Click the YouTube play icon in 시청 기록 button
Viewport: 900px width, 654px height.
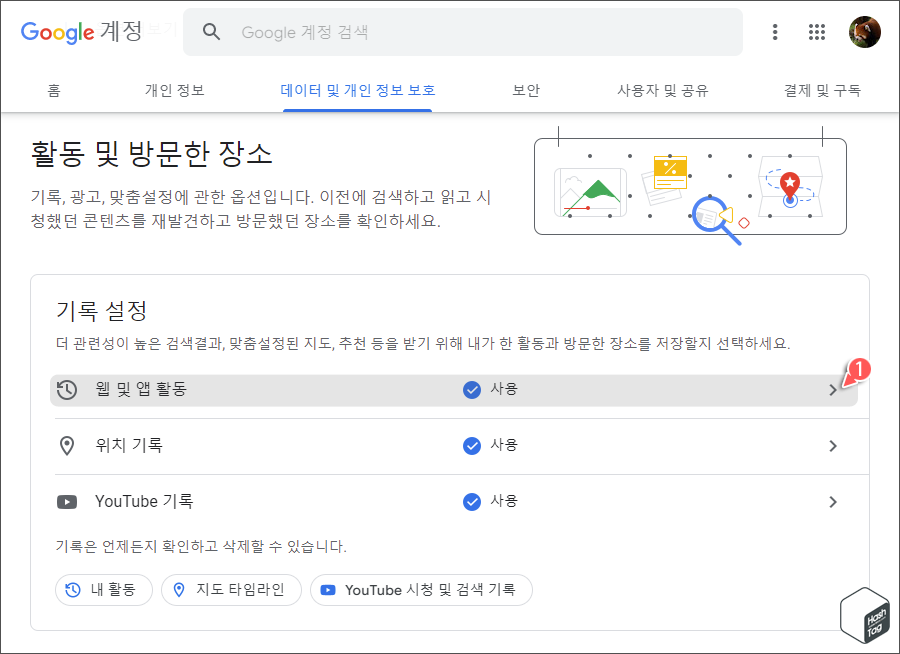327,590
